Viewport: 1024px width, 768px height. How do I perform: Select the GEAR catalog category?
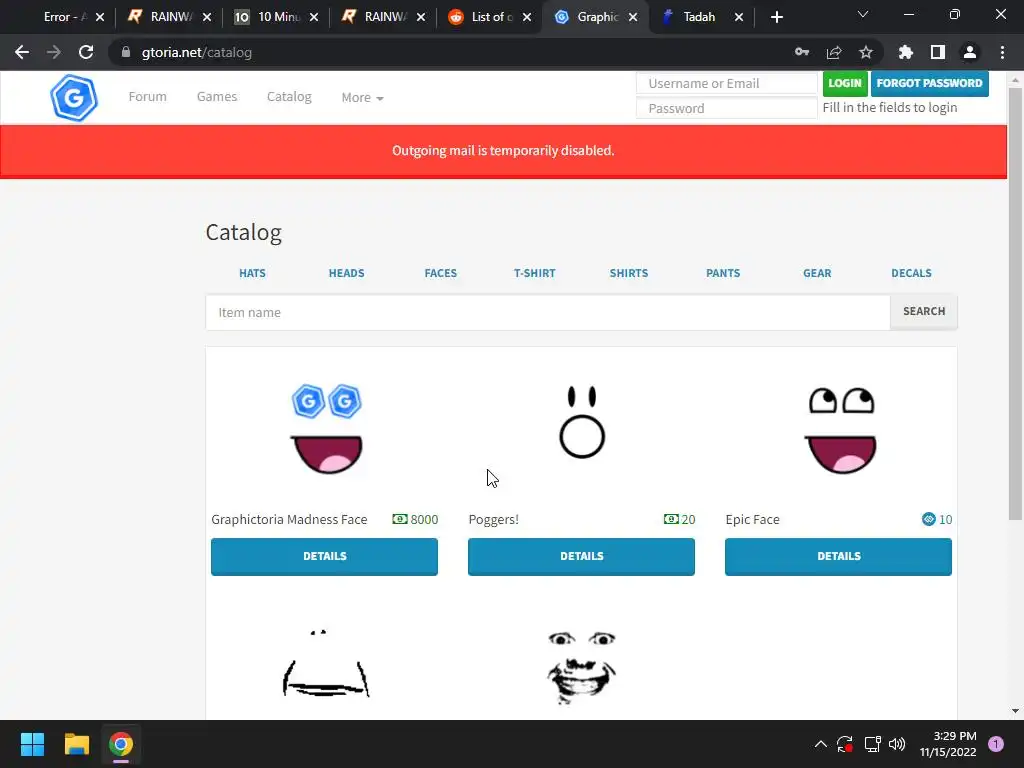click(x=817, y=273)
